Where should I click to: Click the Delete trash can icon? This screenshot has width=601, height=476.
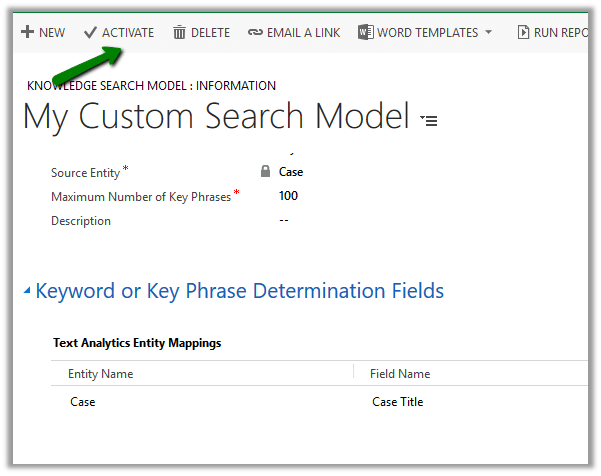[179, 33]
